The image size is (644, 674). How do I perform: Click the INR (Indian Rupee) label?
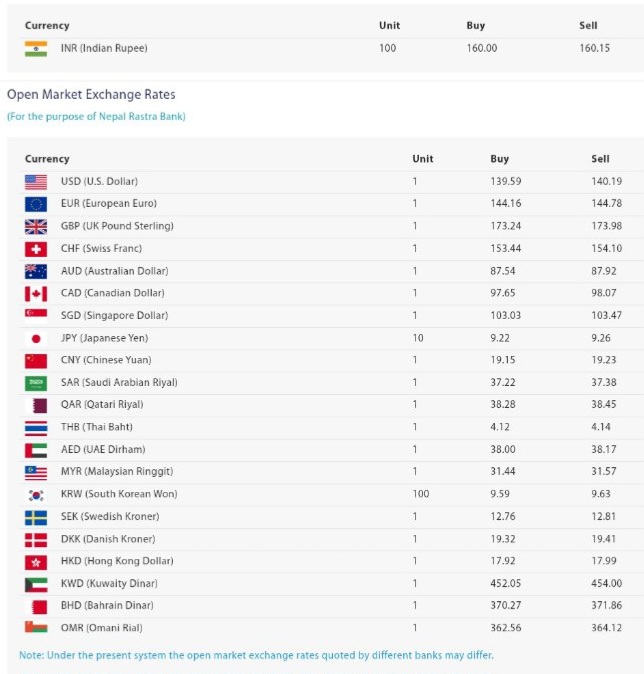point(104,48)
